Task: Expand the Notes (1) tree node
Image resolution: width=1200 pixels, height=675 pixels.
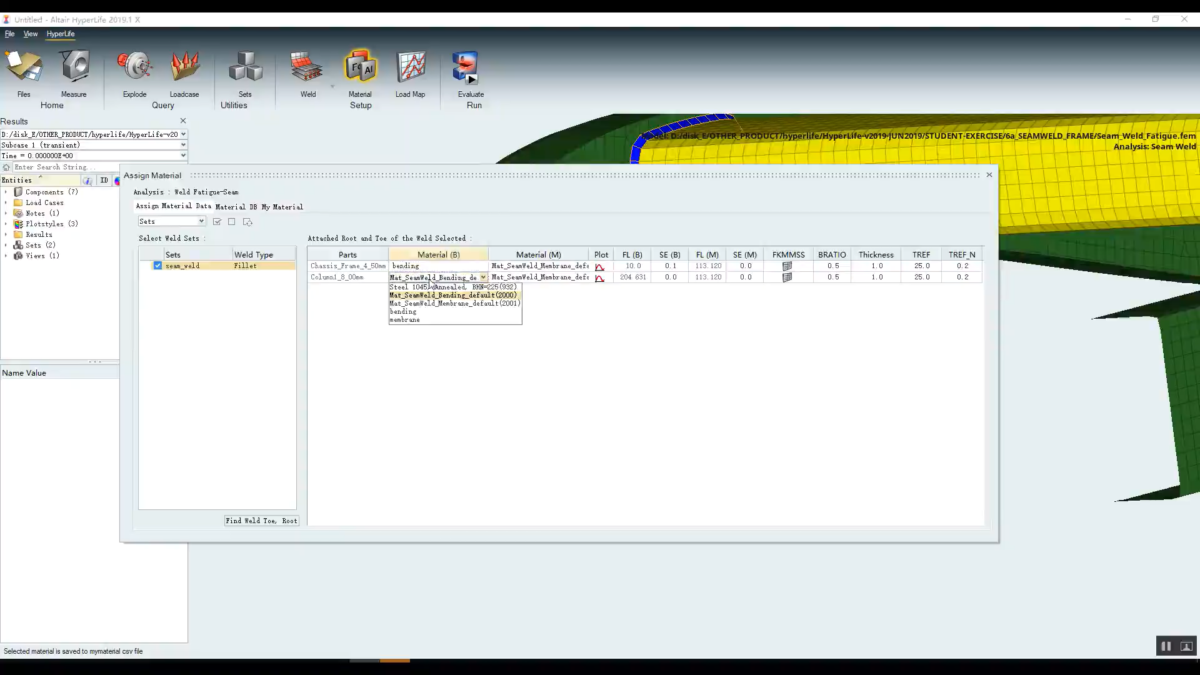Action: (x=6, y=213)
